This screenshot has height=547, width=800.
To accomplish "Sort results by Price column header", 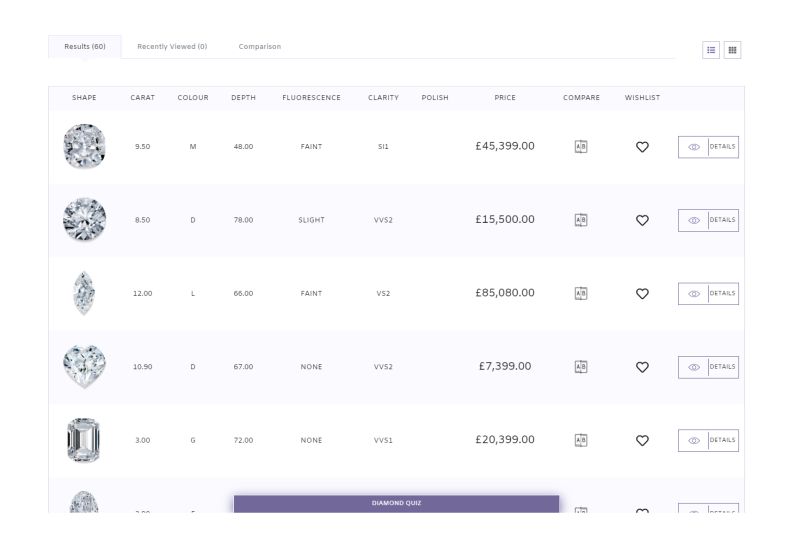I will 505,98.
